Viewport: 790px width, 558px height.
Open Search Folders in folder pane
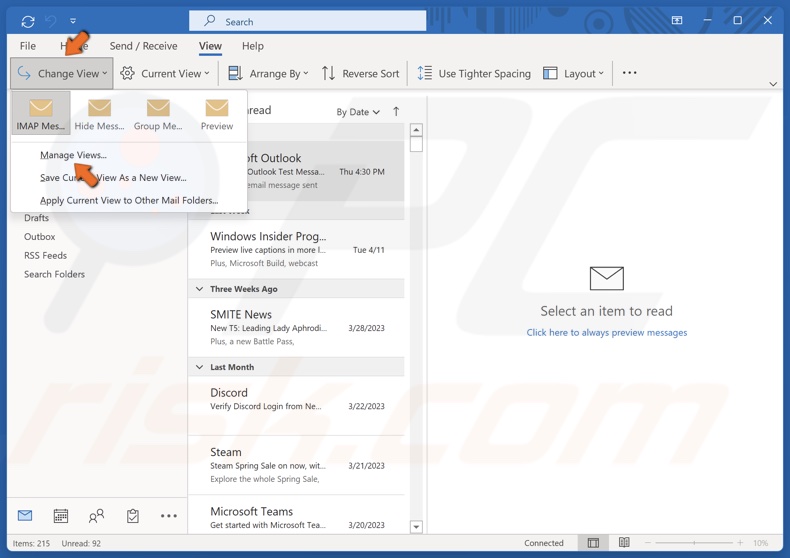tap(54, 274)
